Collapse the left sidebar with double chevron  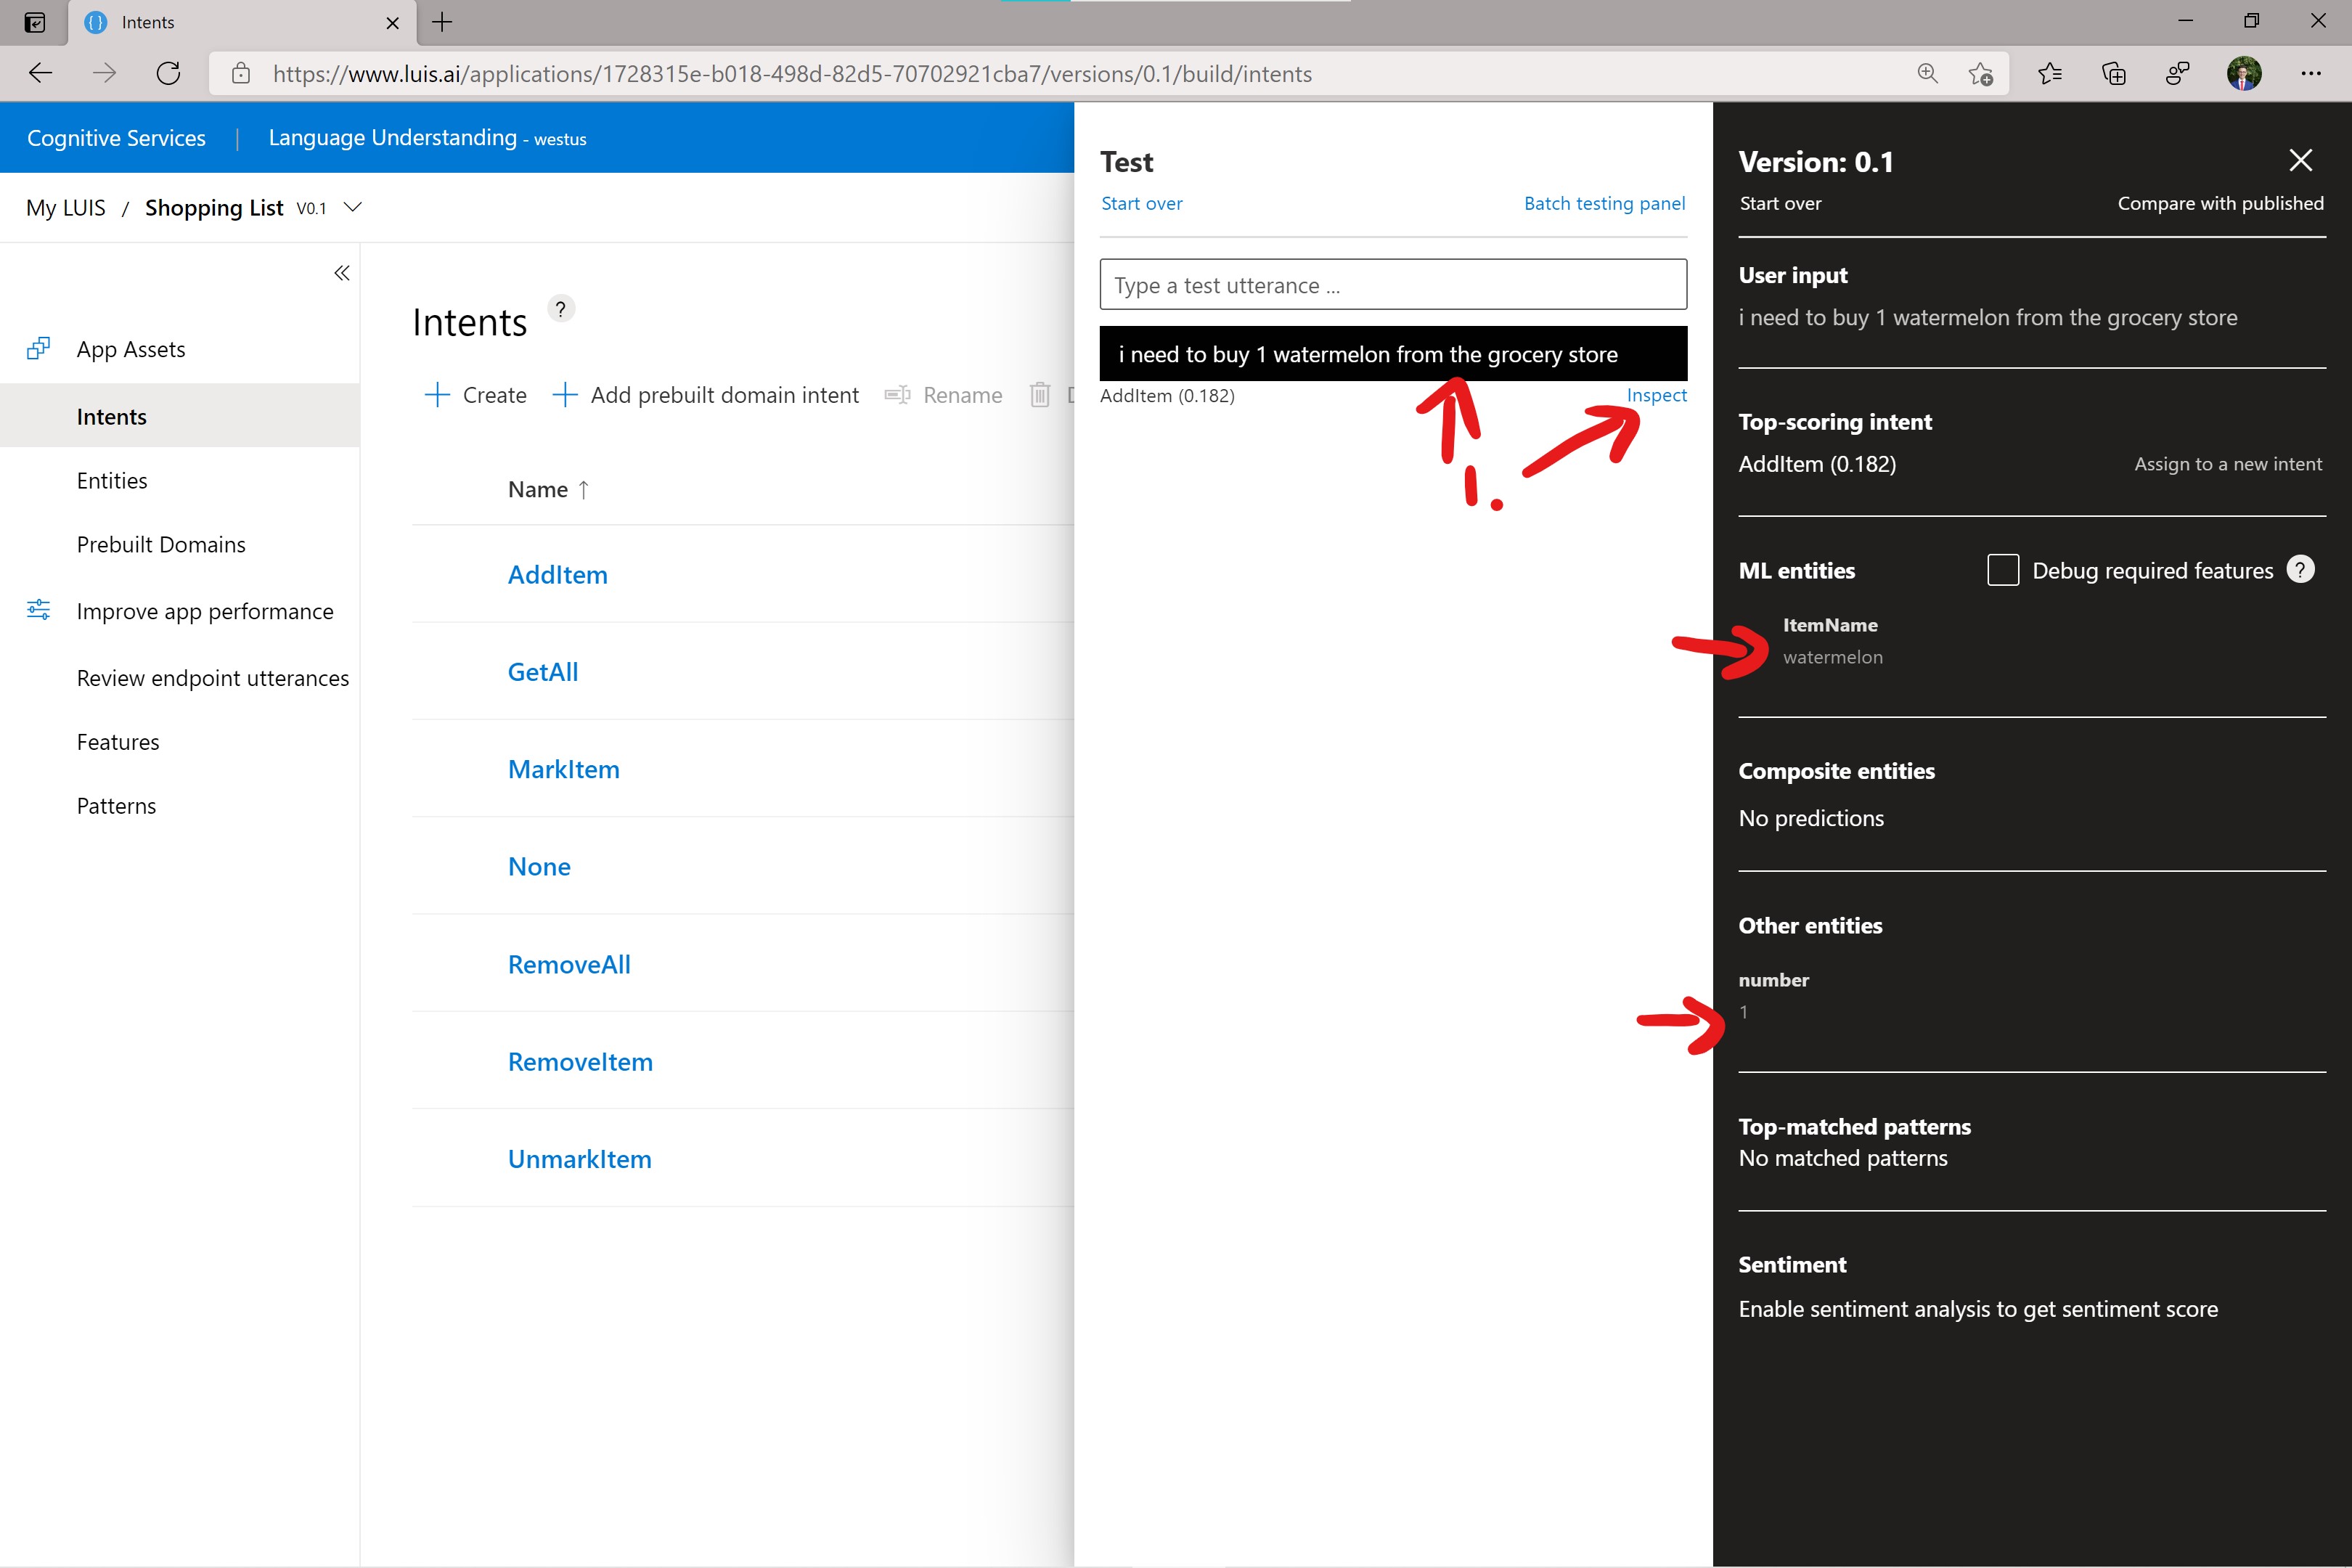point(341,273)
